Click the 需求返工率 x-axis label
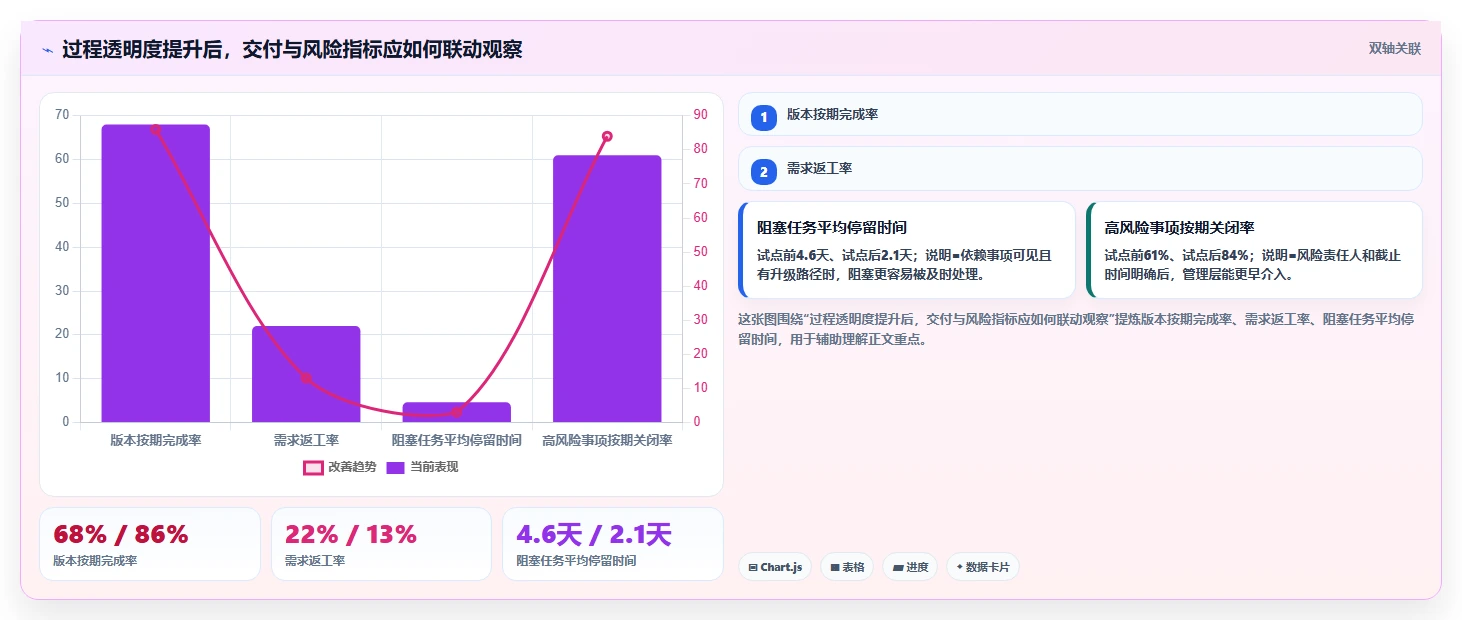1462x620 pixels. [306, 440]
